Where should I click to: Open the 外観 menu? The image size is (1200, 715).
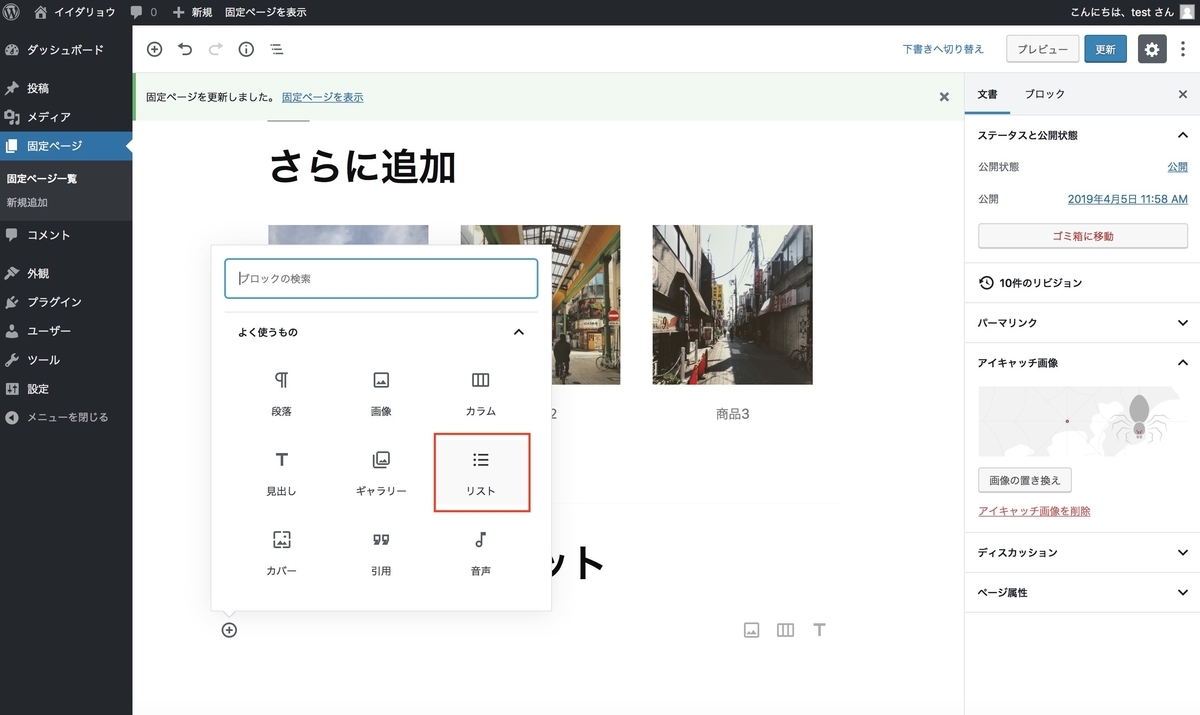[66, 273]
